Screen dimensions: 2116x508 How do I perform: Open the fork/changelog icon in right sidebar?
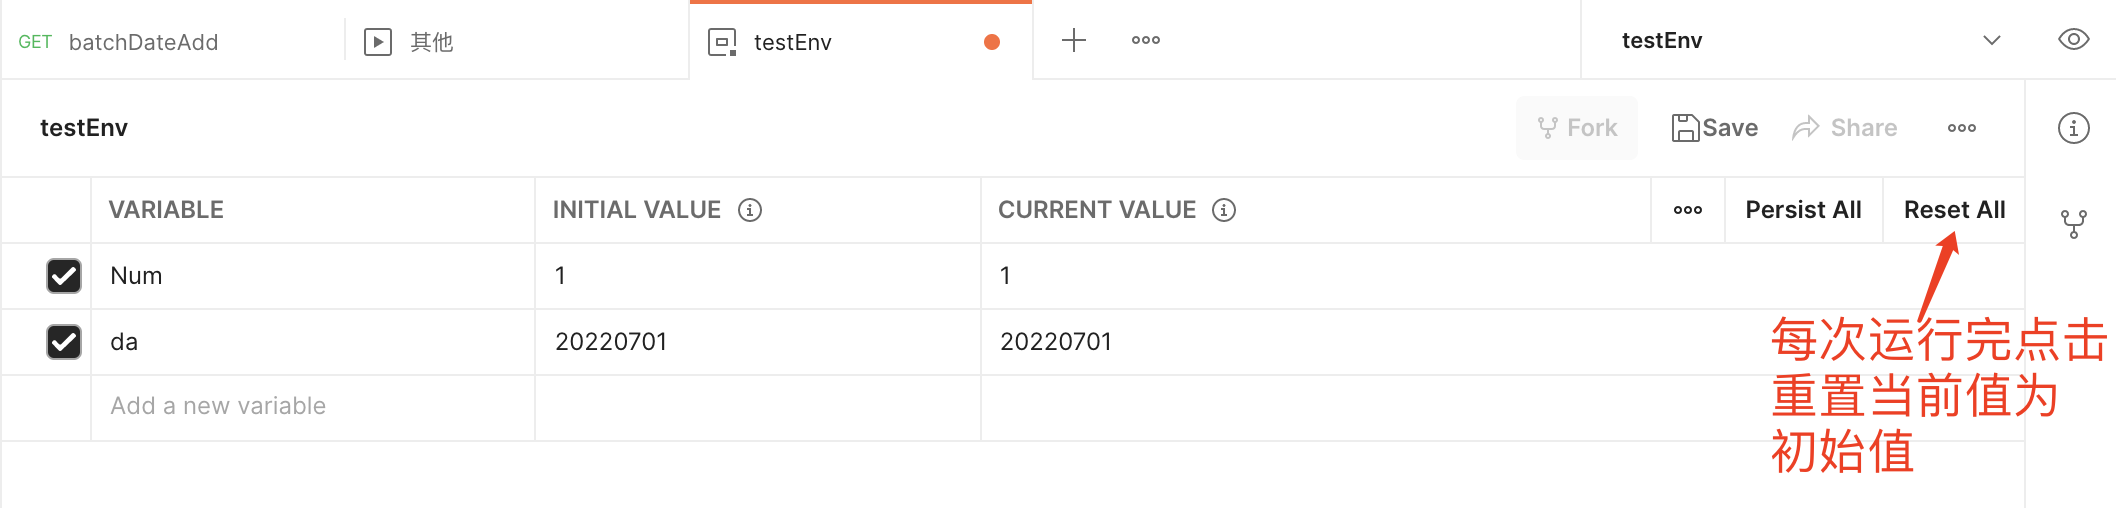2074,224
